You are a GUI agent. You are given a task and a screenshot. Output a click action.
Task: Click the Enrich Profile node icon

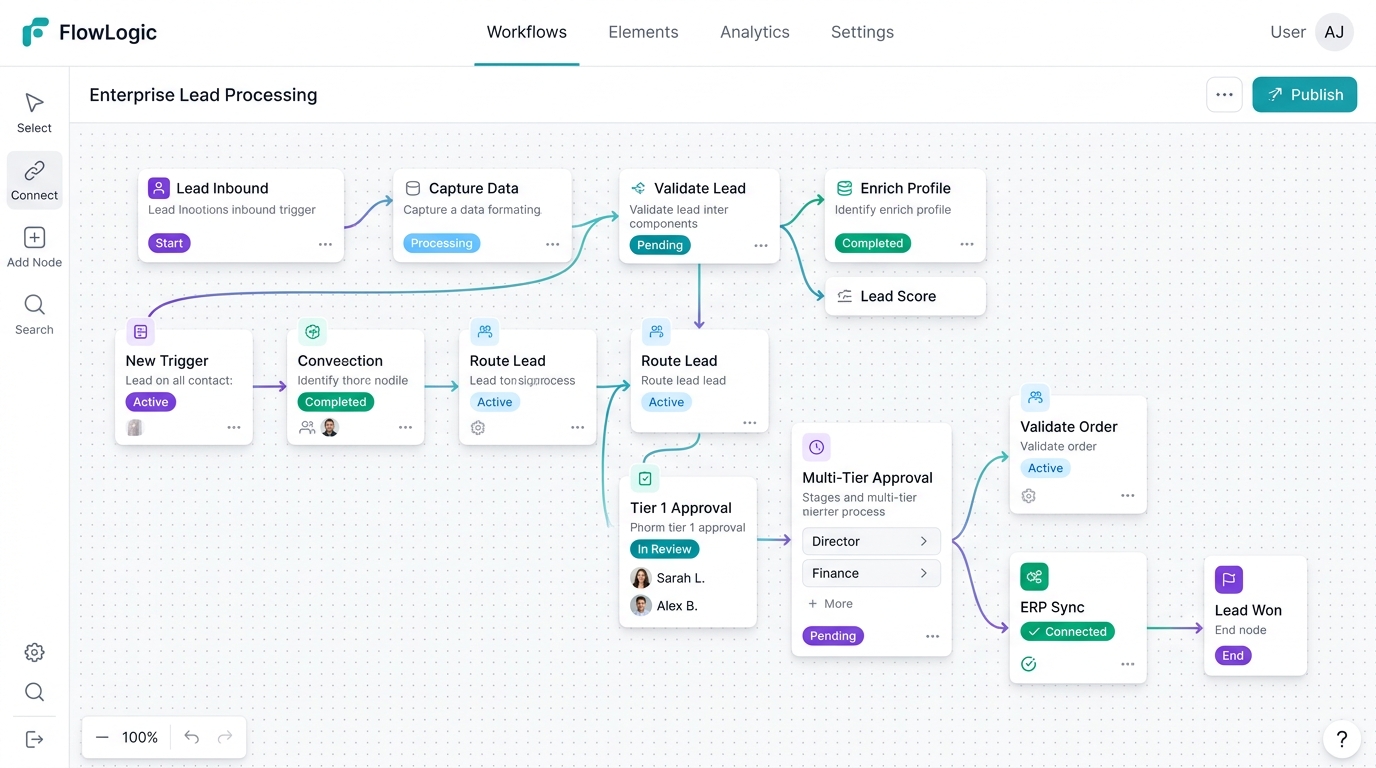click(x=844, y=188)
